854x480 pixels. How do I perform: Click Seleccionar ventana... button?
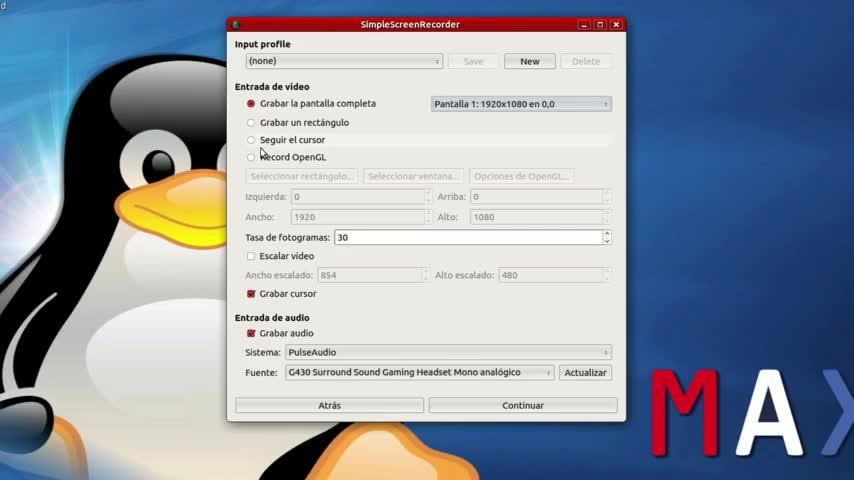[x=413, y=177]
